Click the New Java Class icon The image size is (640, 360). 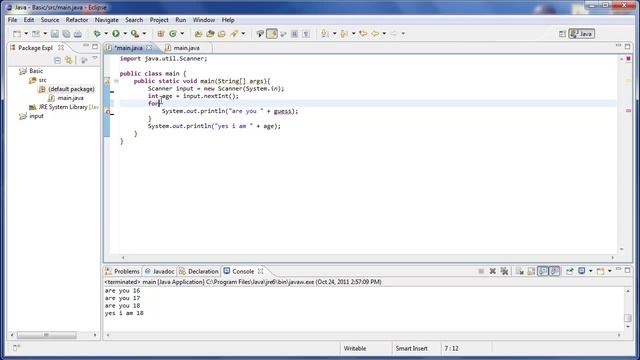click(x=173, y=34)
